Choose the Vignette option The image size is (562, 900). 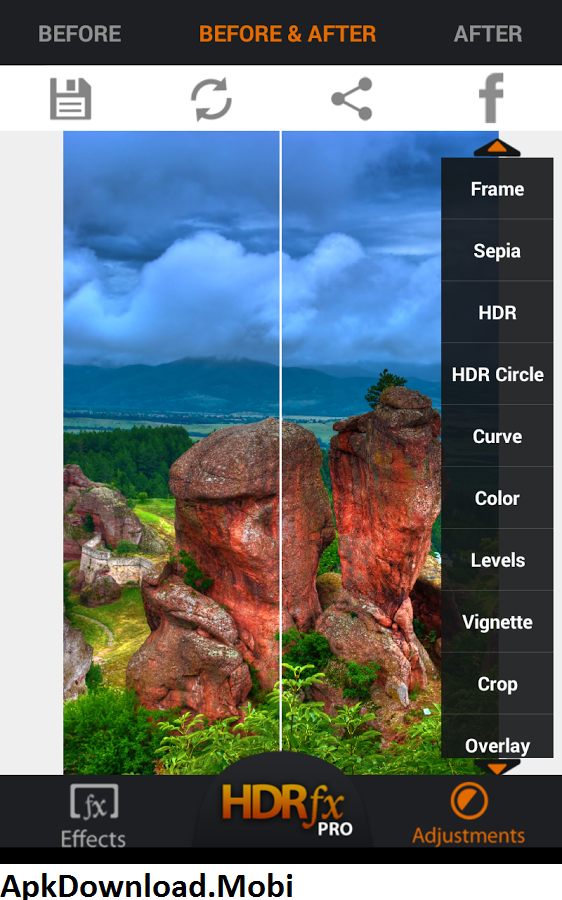(x=497, y=622)
